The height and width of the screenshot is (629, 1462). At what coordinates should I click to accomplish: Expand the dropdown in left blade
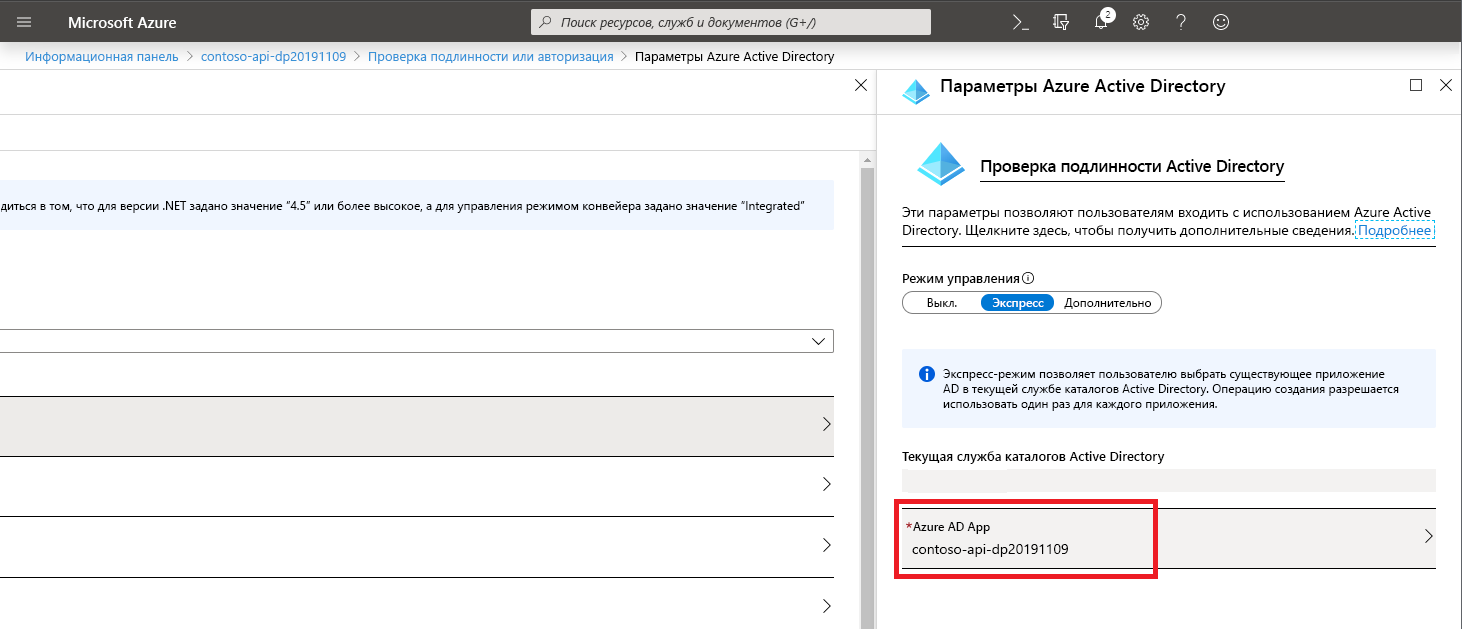coord(820,341)
